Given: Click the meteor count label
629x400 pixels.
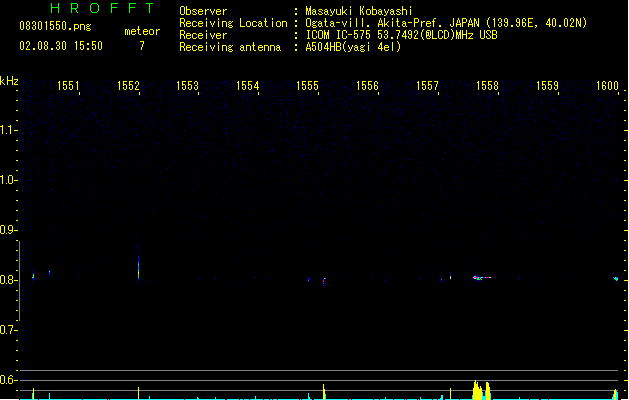Looking at the screenshot, I should 142,31.
